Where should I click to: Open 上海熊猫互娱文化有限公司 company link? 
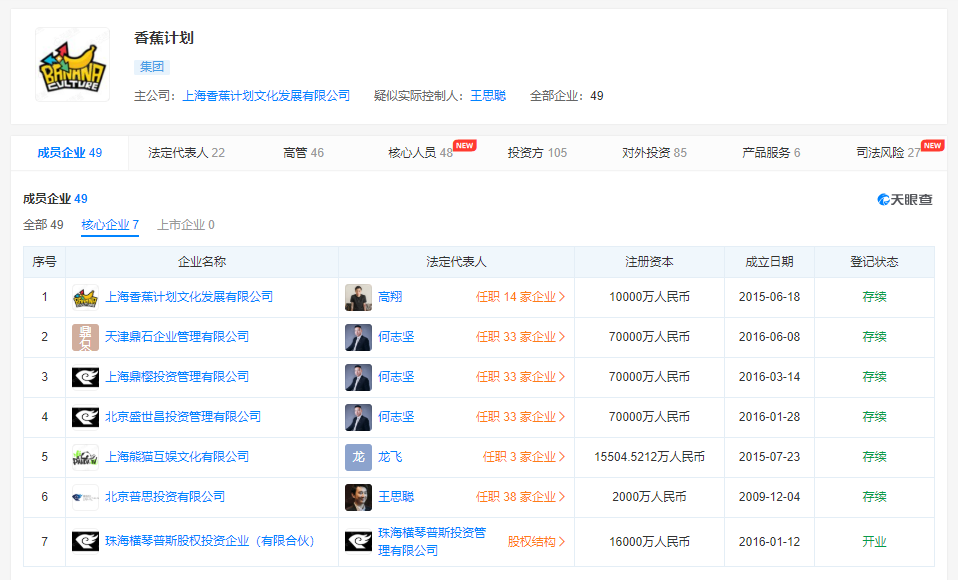177,457
